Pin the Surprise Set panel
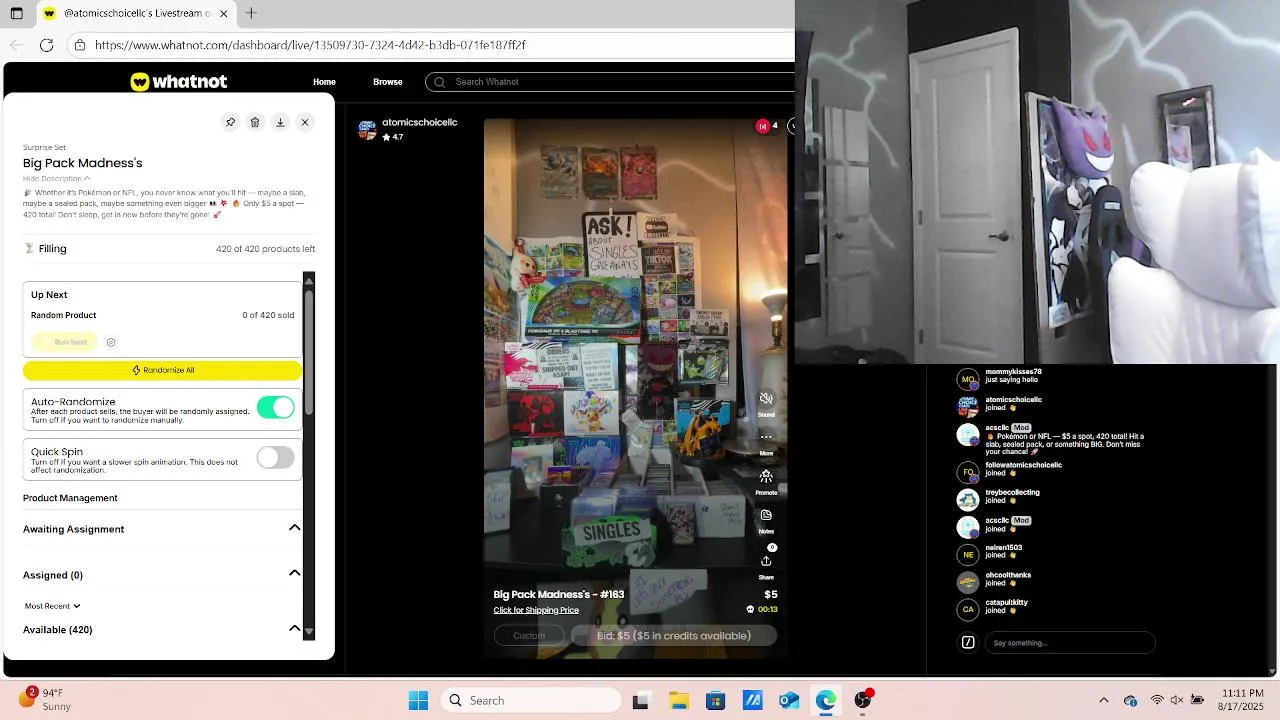Screen dimensions: 1280x720 click(230, 122)
